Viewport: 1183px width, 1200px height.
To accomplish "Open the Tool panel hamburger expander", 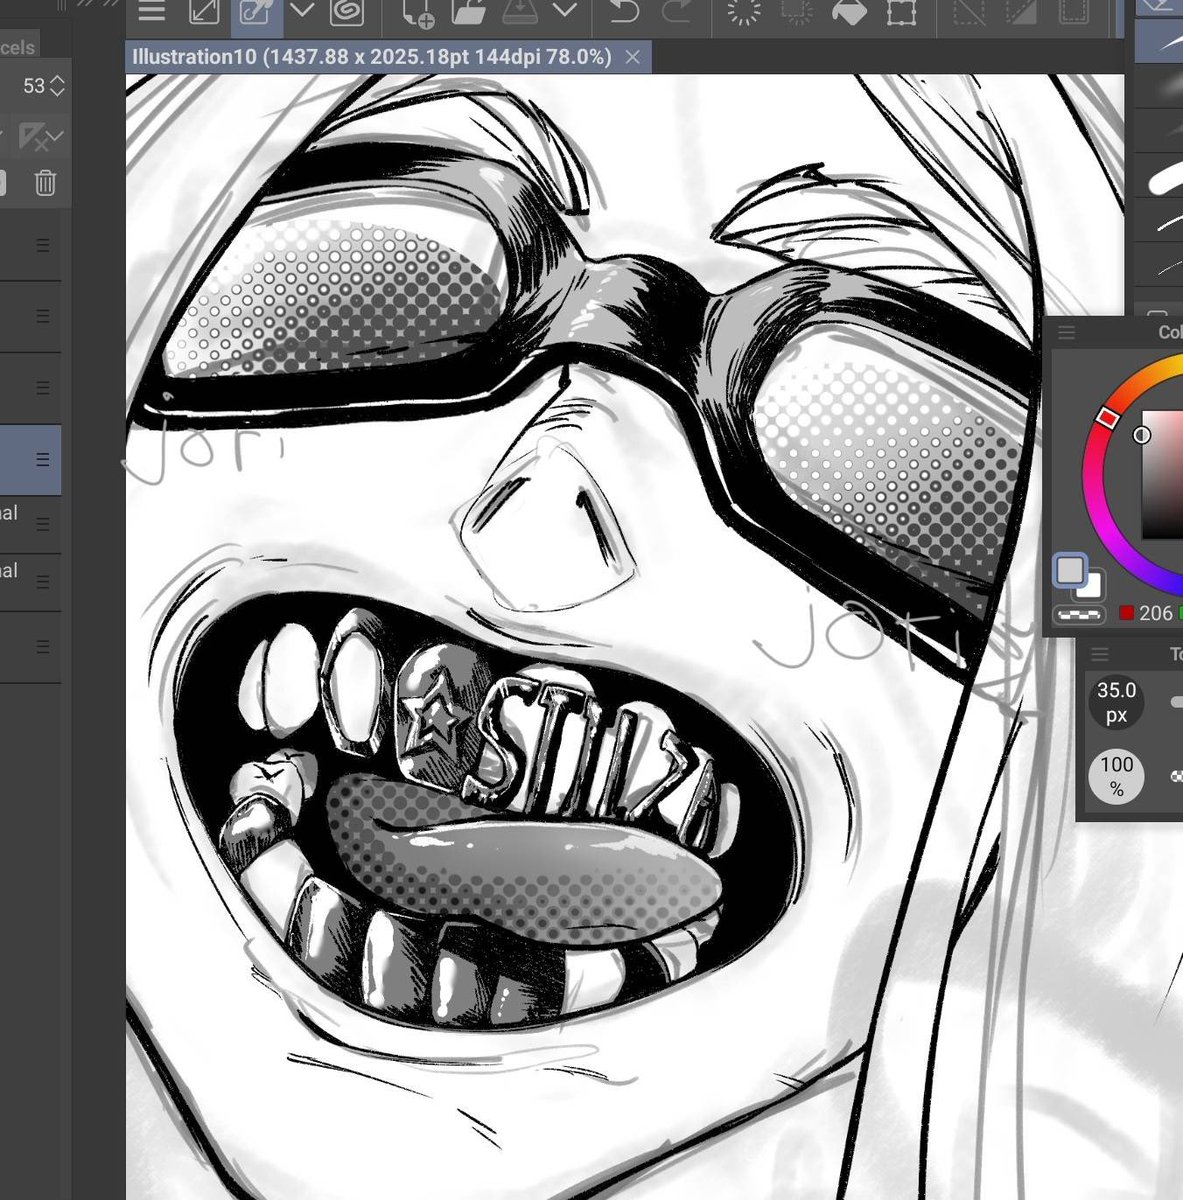I will pyautogui.click(x=1101, y=653).
